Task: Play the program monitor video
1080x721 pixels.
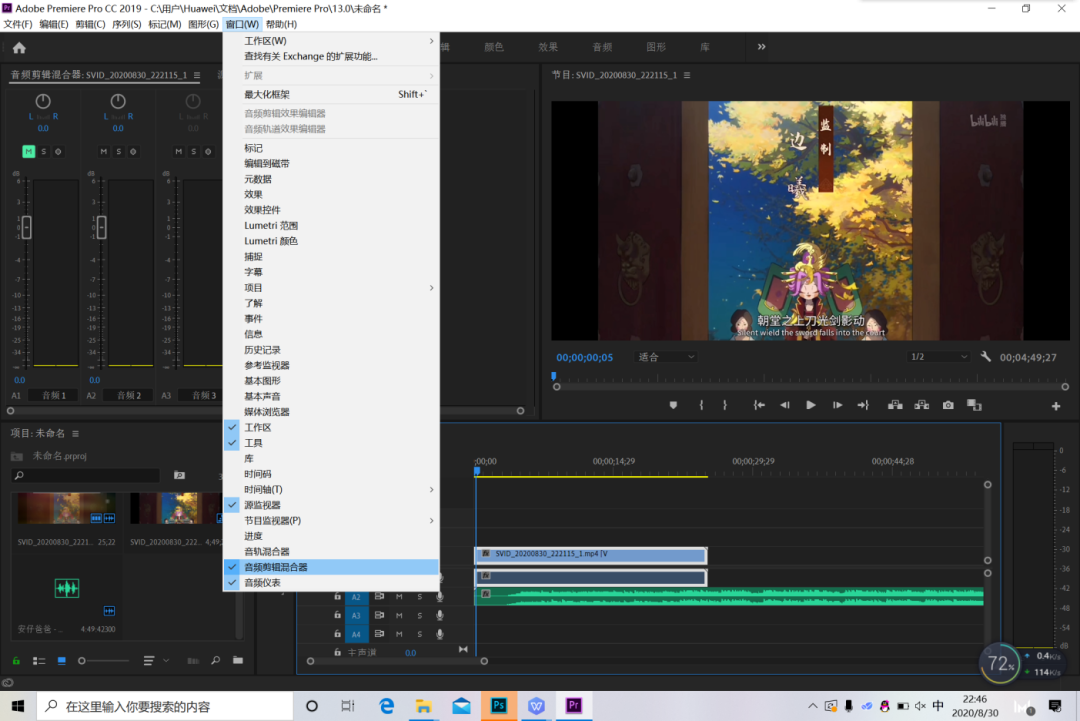Action: tap(811, 405)
